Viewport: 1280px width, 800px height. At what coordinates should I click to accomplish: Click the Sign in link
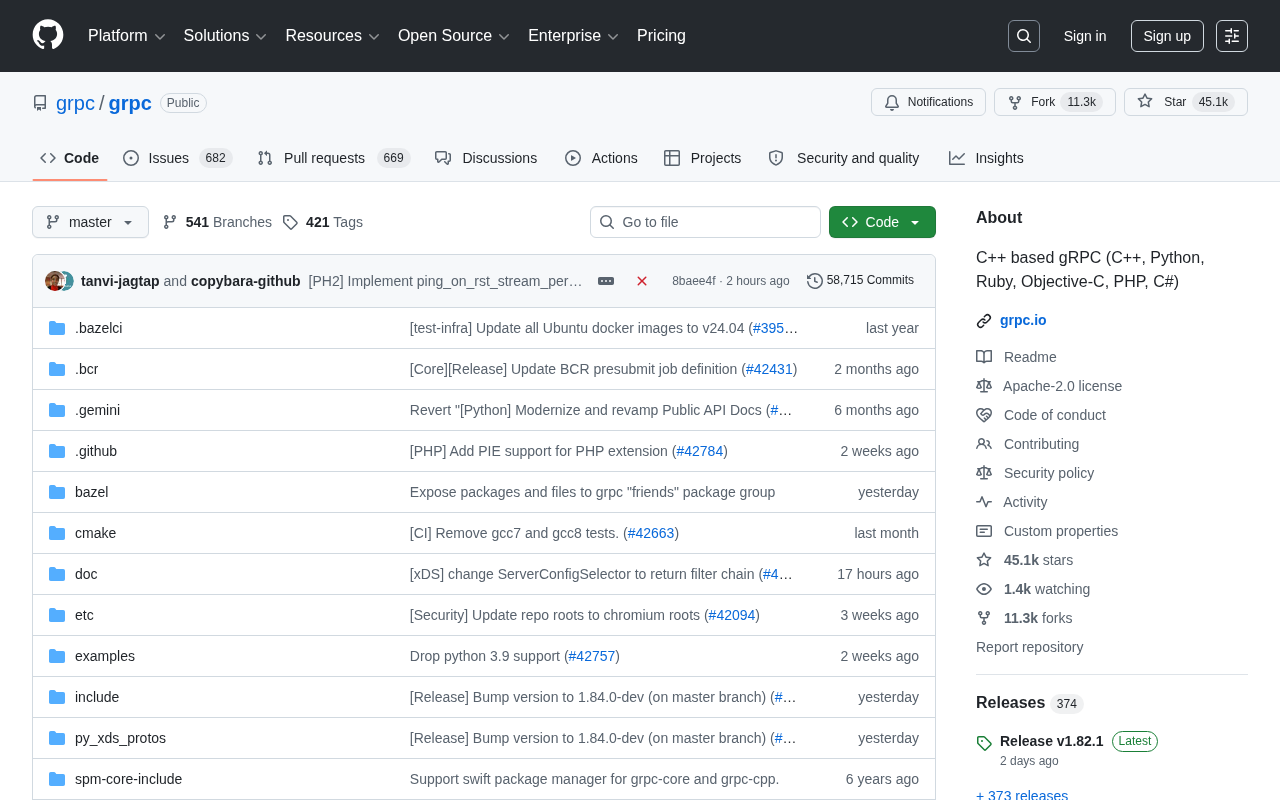[1085, 36]
